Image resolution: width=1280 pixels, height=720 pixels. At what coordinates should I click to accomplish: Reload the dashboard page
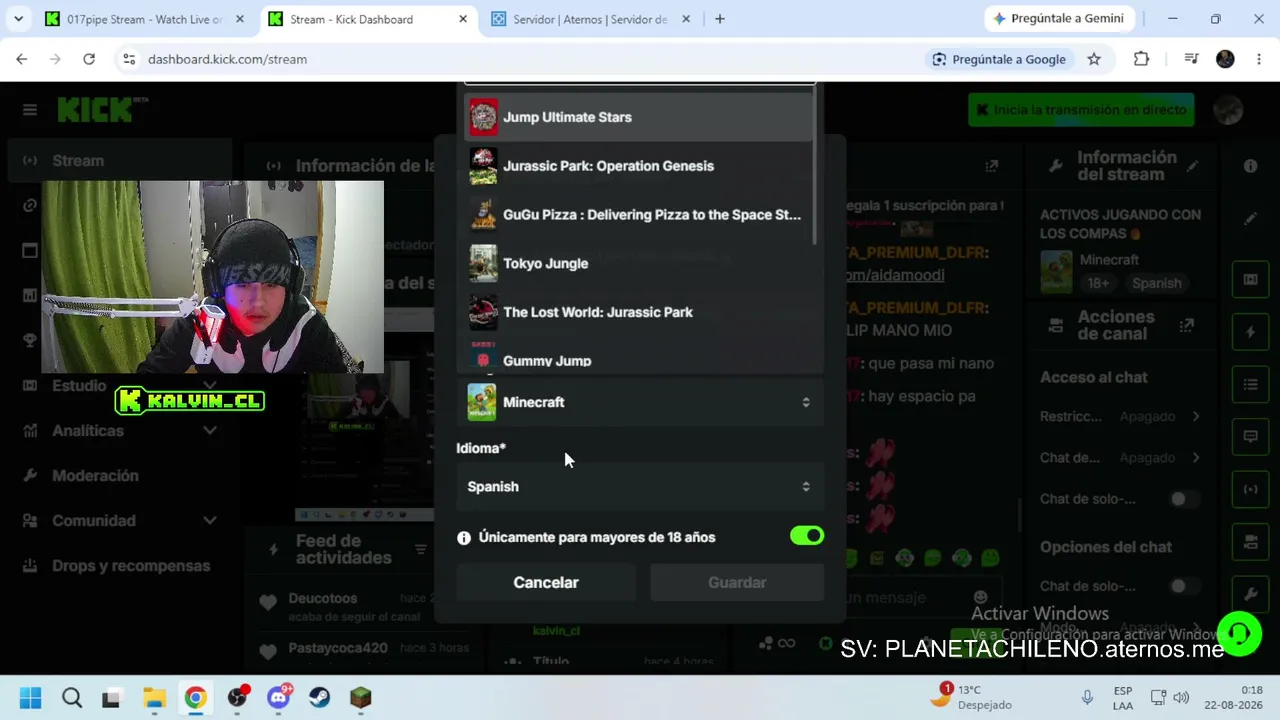click(x=89, y=59)
